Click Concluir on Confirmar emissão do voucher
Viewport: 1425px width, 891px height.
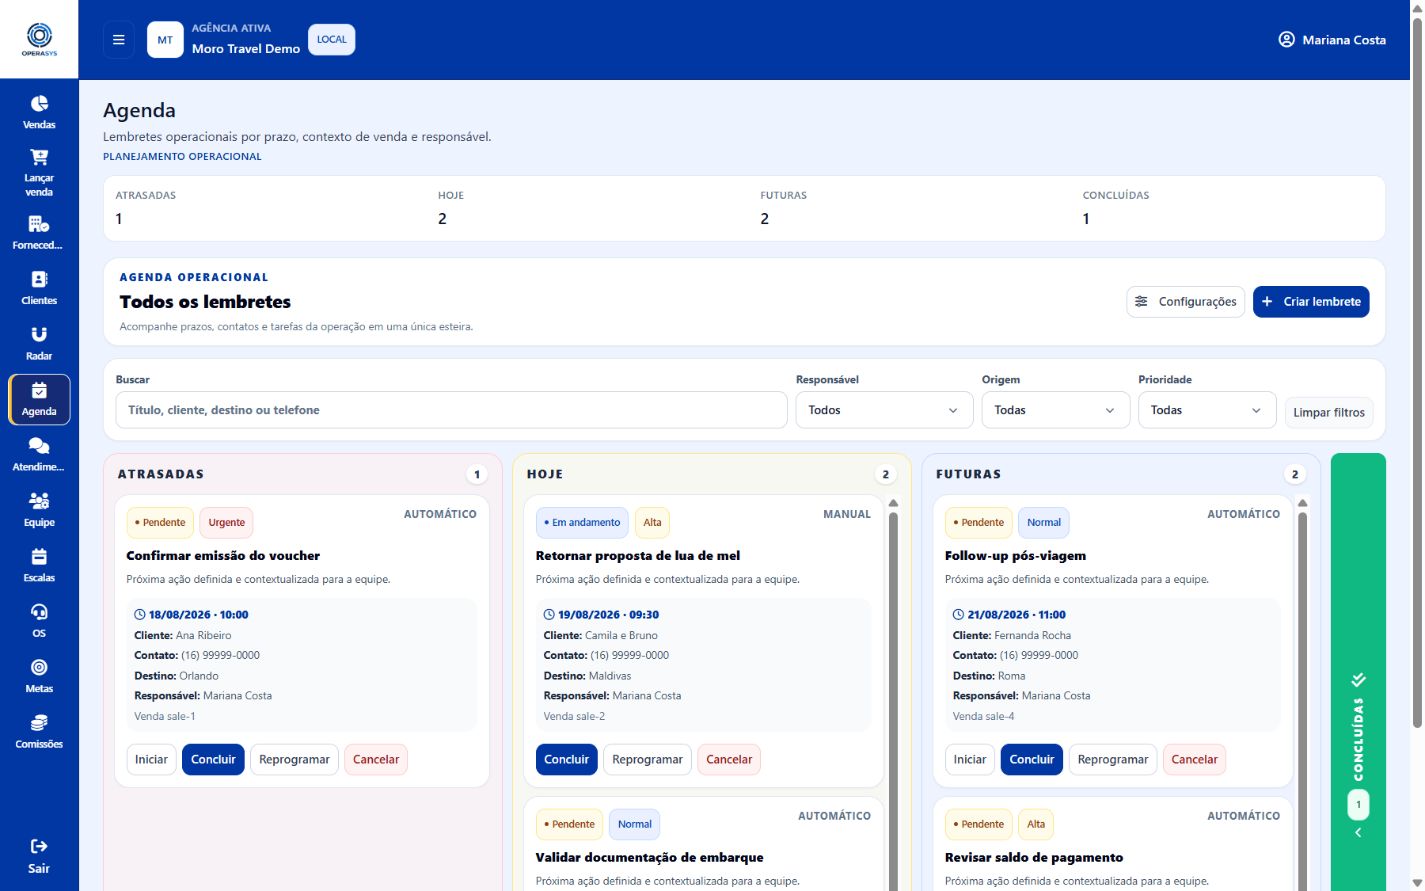point(213,760)
